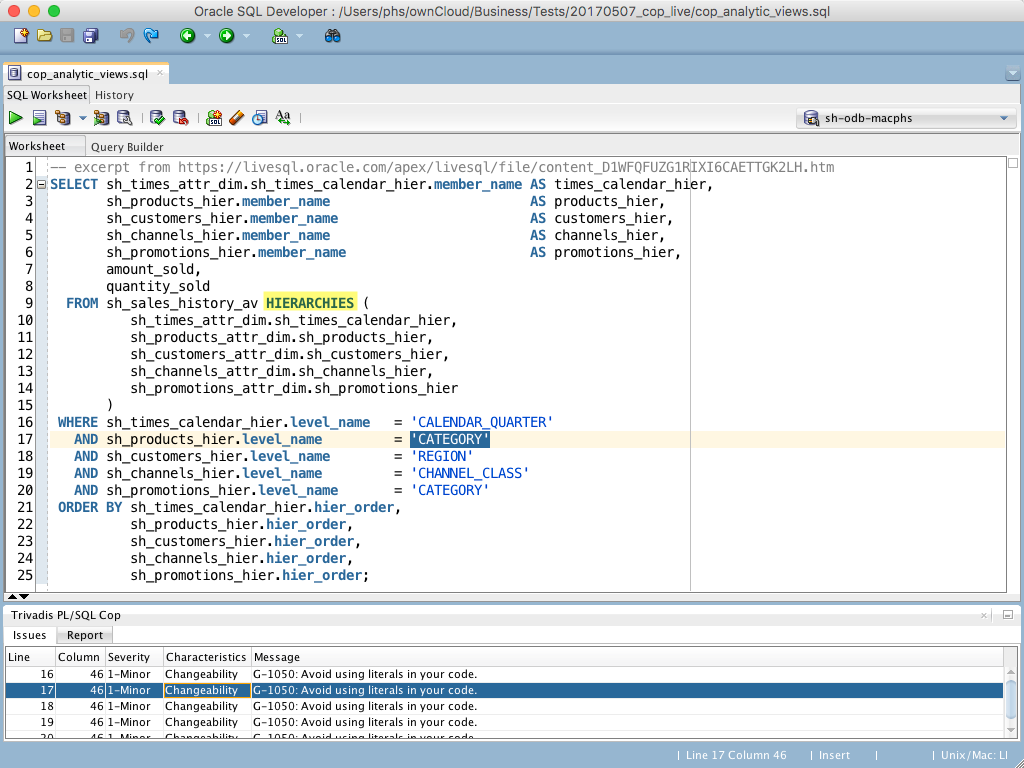
Task: Click the Redo arrow icon
Action: [x=151, y=36]
